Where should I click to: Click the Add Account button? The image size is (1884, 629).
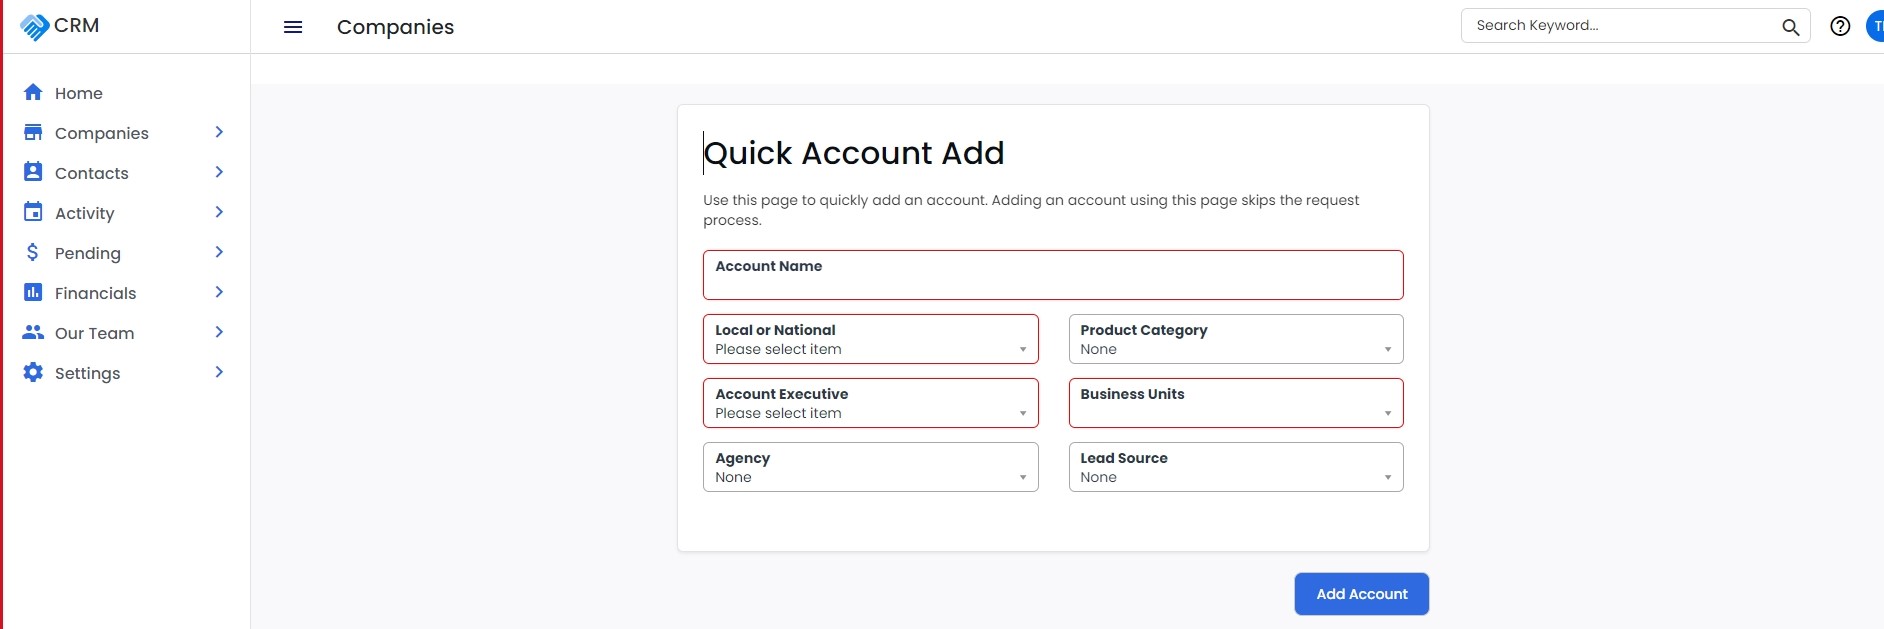1361,594
